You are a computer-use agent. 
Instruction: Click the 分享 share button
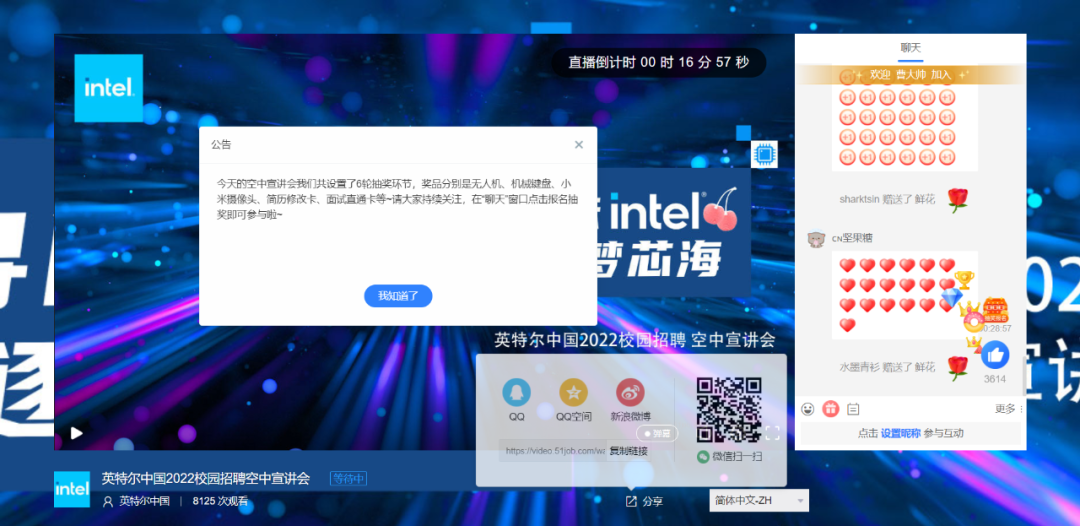pyautogui.click(x=644, y=501)
